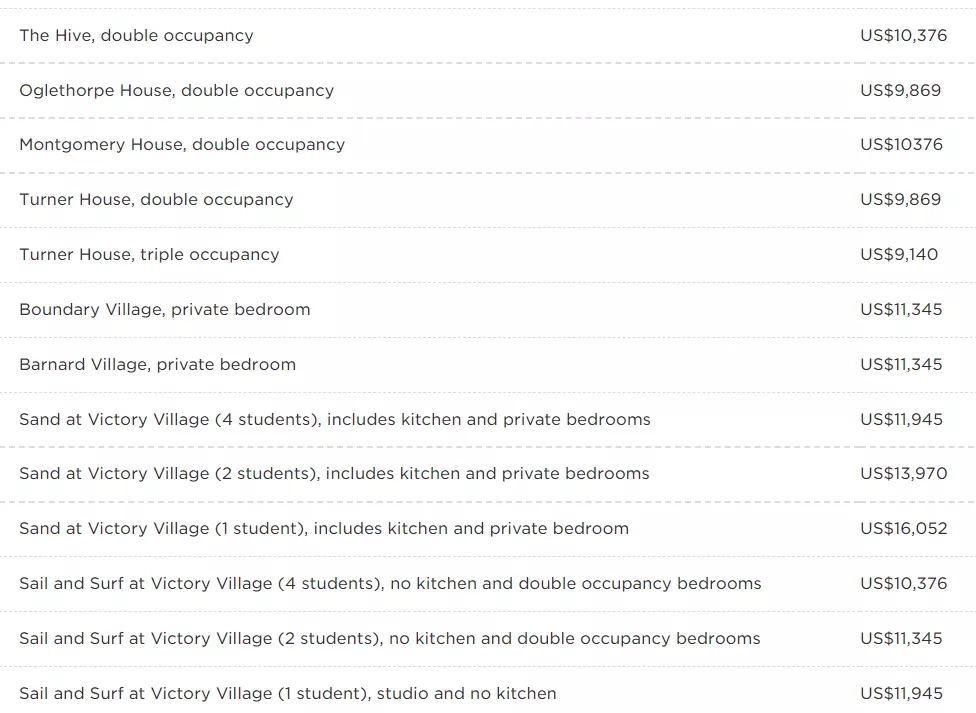
Task: Select Sail and Surf 4 students row
Action: (487, 583)
